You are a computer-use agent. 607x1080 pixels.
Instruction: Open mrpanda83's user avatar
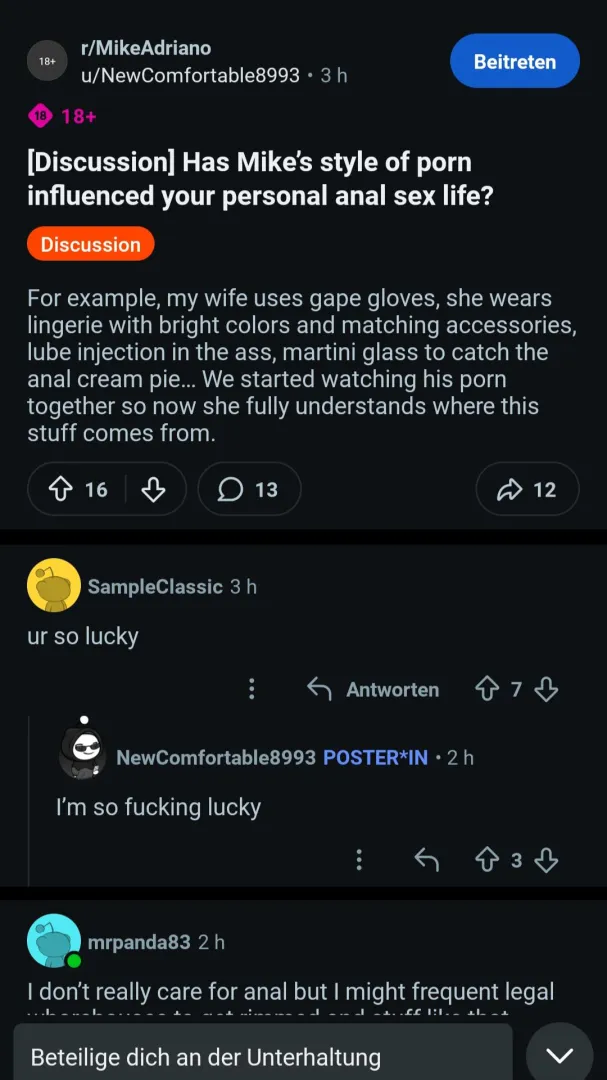[53, 941]
